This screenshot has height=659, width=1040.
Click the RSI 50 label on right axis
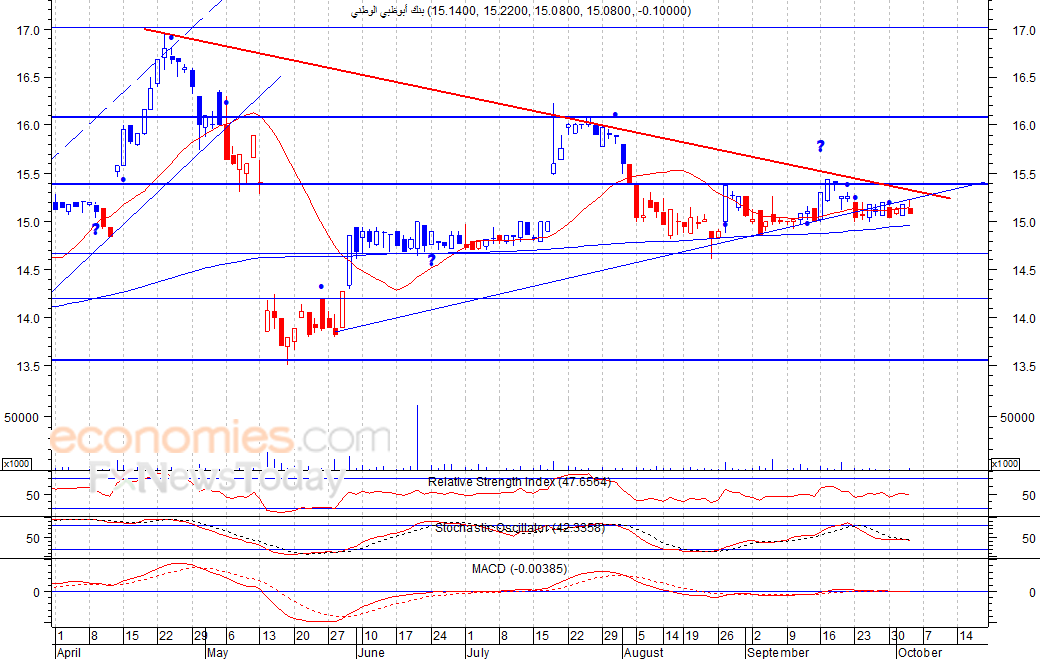point(1029,496)
